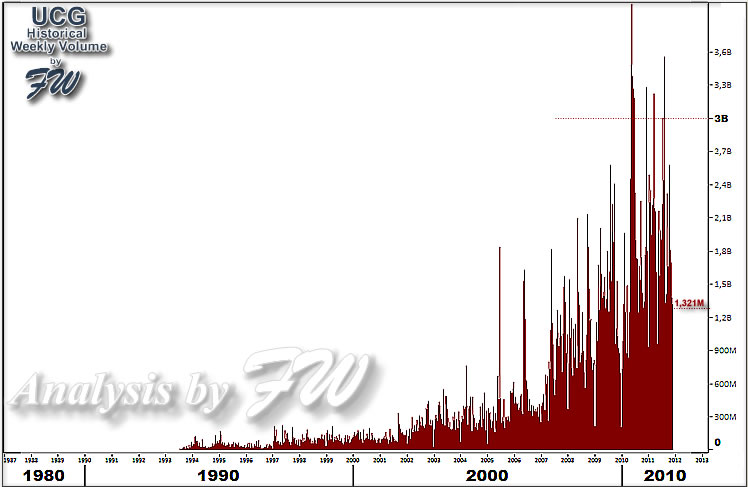Click the 'Historical Weekly Volume' subtitle
The width and height of the screenshot is (748, 487).
[59, 40]
